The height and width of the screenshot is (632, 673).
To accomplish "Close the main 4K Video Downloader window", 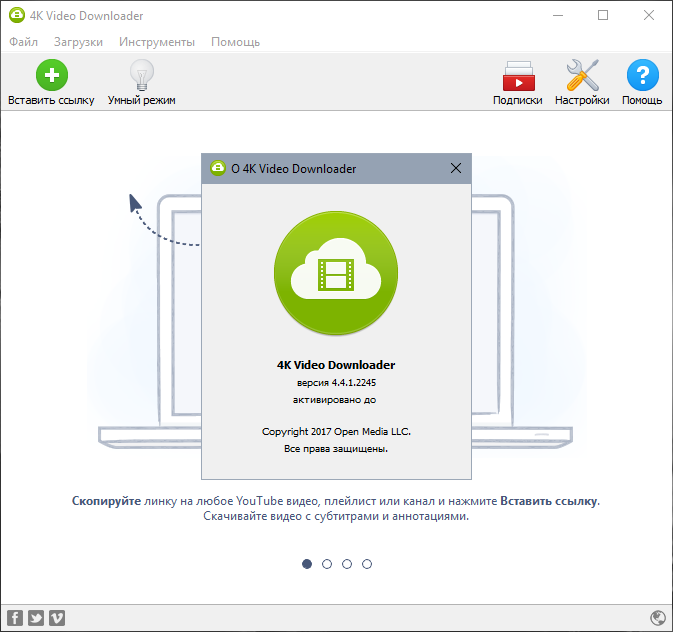I will (x=649, y=15).
